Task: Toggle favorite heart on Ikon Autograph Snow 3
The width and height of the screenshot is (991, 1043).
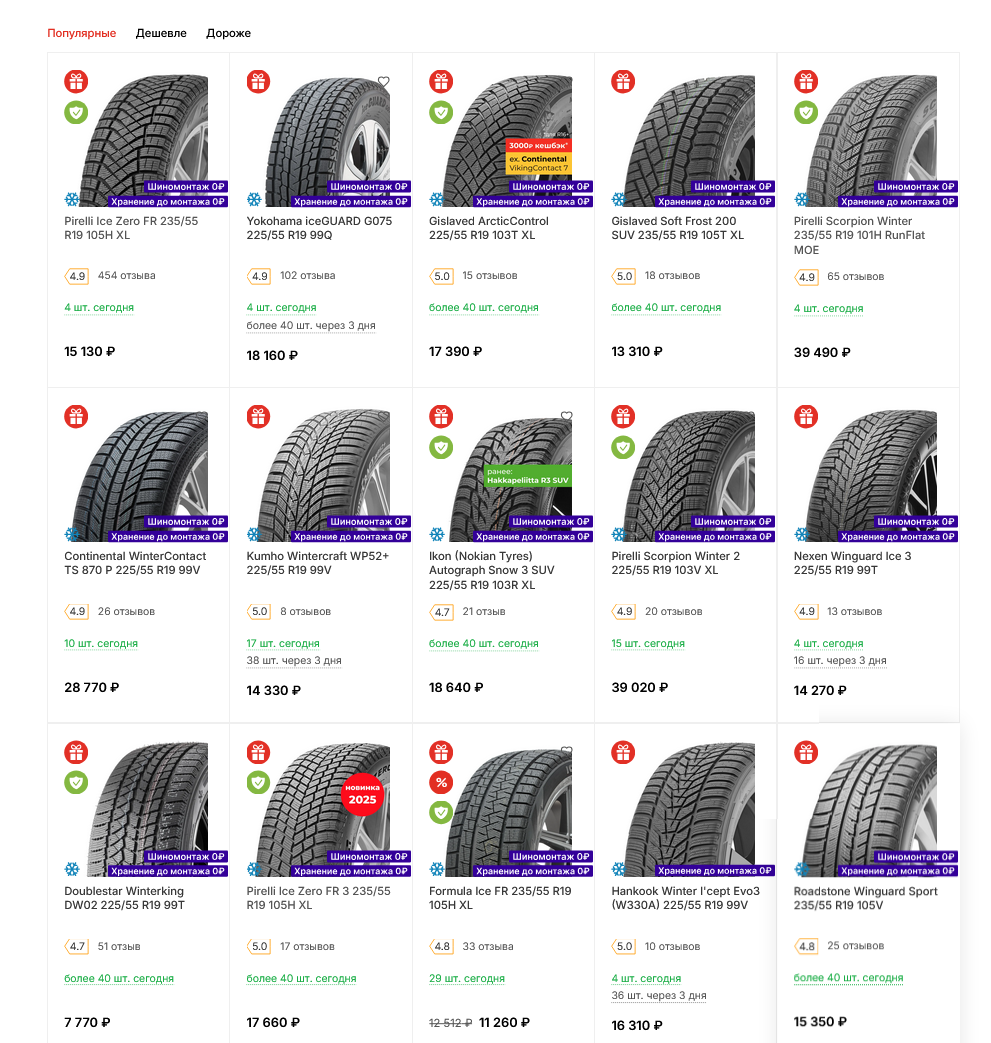Action: coord(566,416)
